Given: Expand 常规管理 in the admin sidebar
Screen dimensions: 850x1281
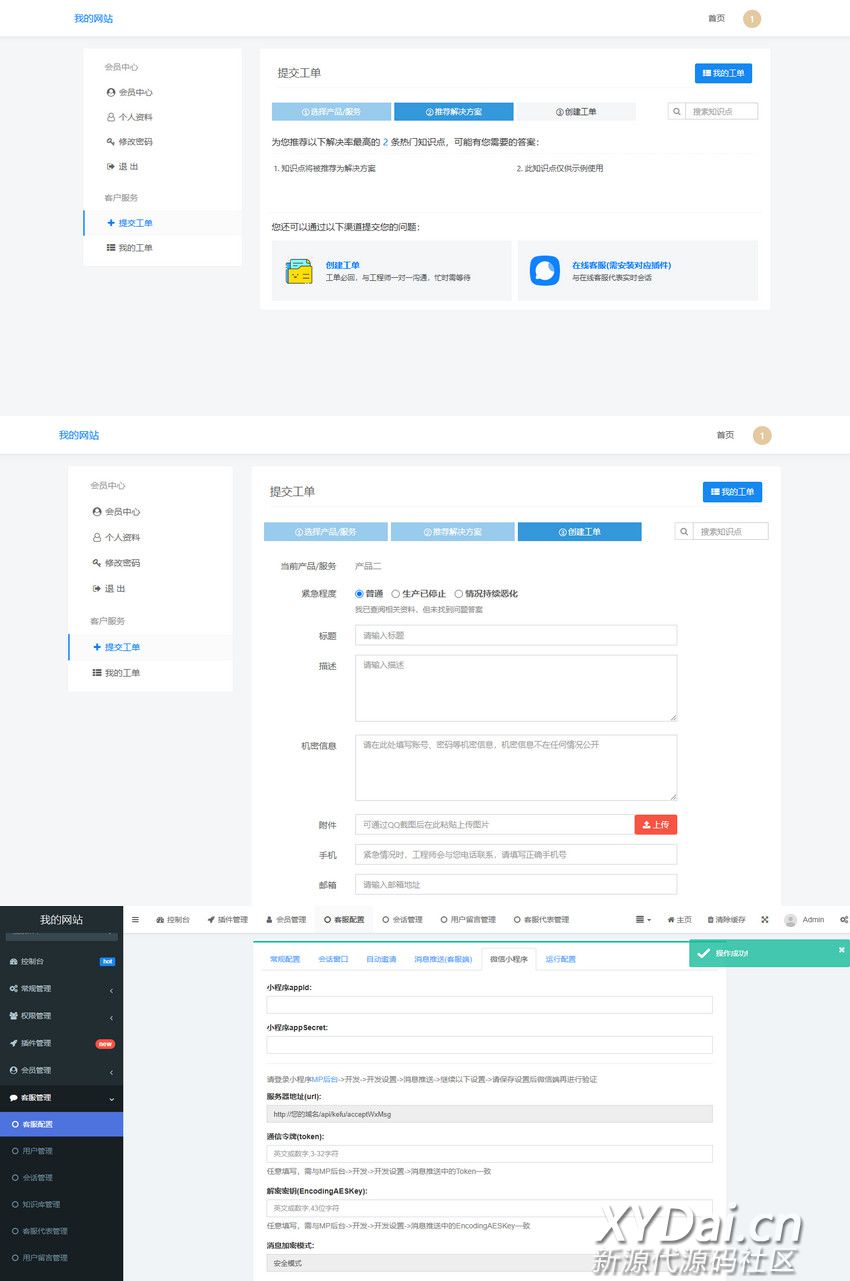Looking at the screenshot, I should click(60, 988).
